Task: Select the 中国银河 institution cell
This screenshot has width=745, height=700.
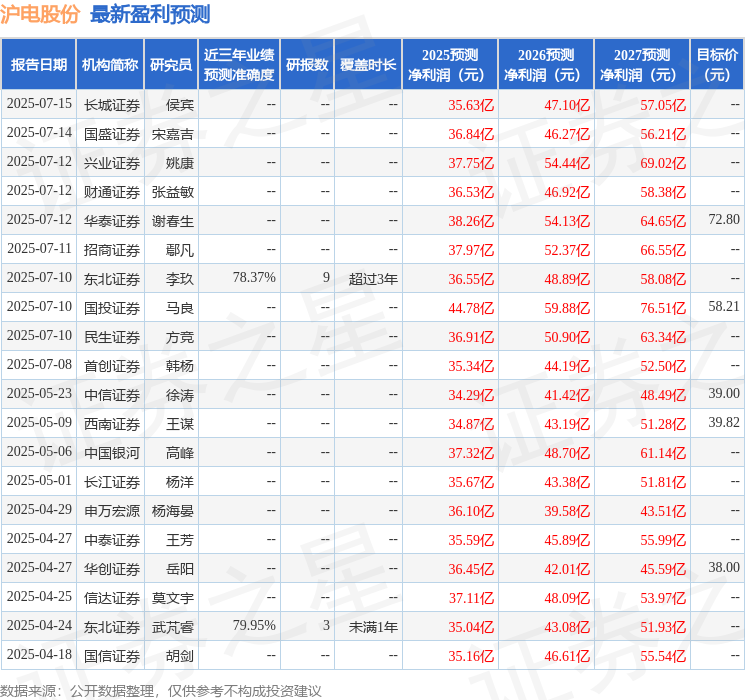Action: click(x=112, y=453)
